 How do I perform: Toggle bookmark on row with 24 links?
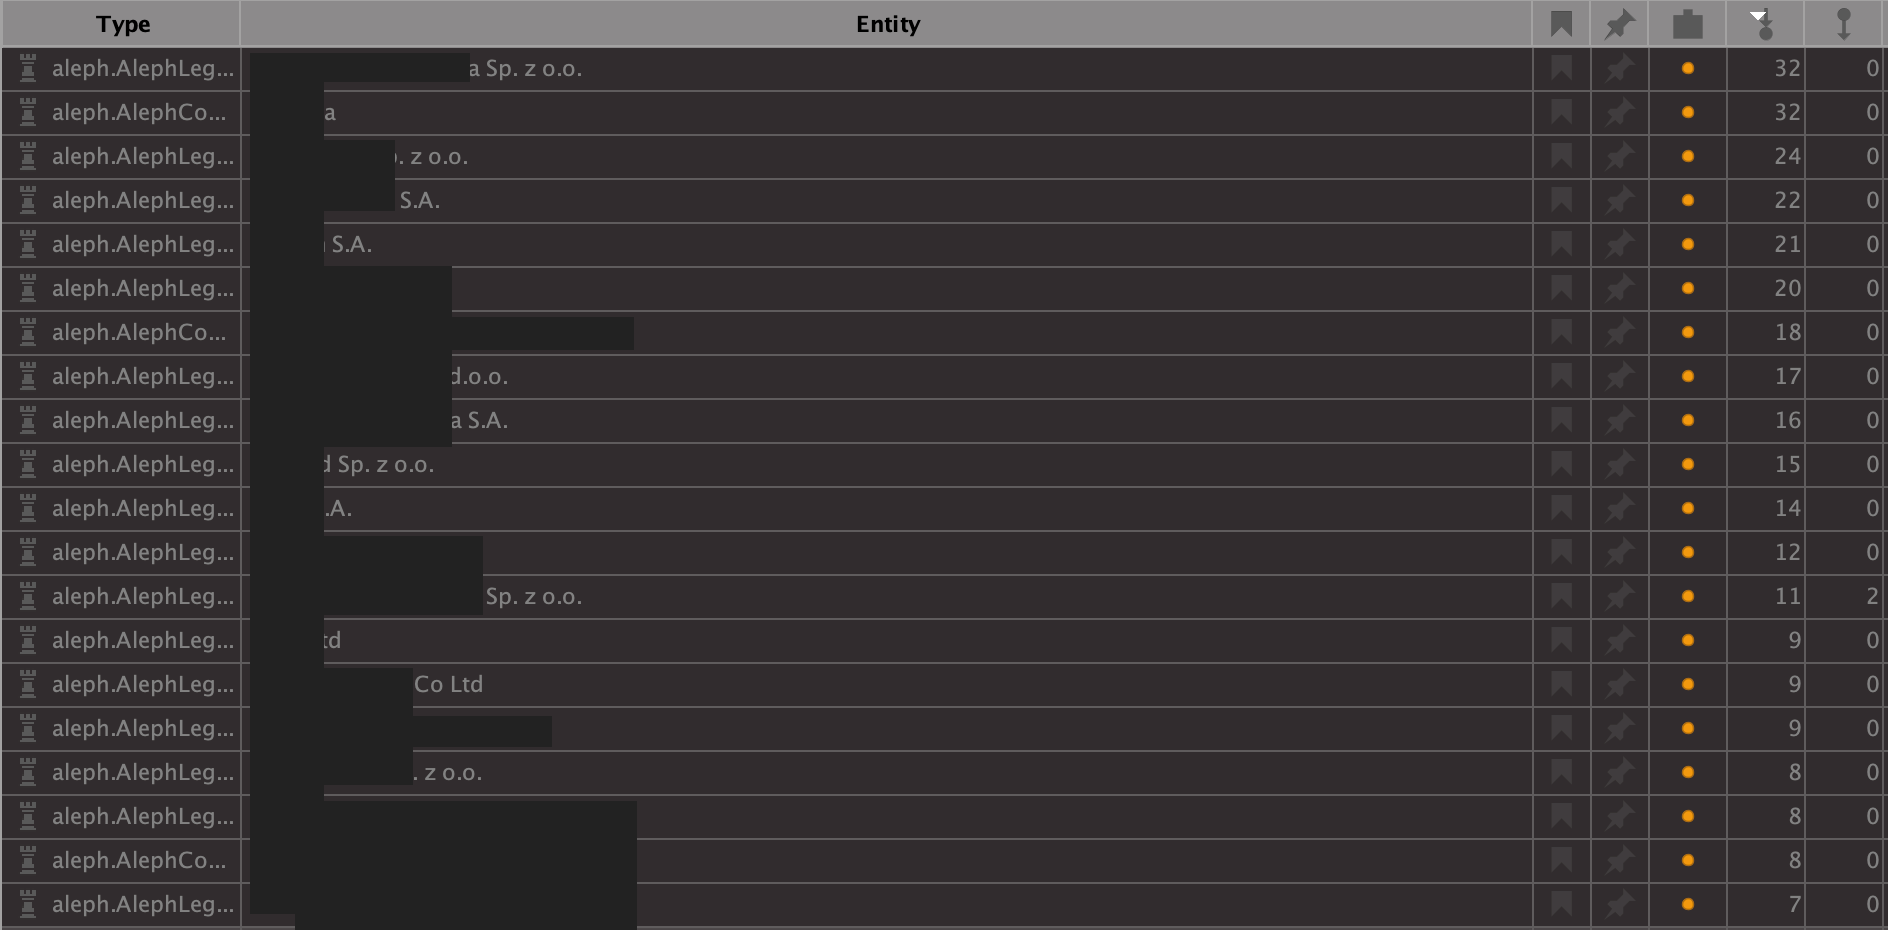point(1561,156)
